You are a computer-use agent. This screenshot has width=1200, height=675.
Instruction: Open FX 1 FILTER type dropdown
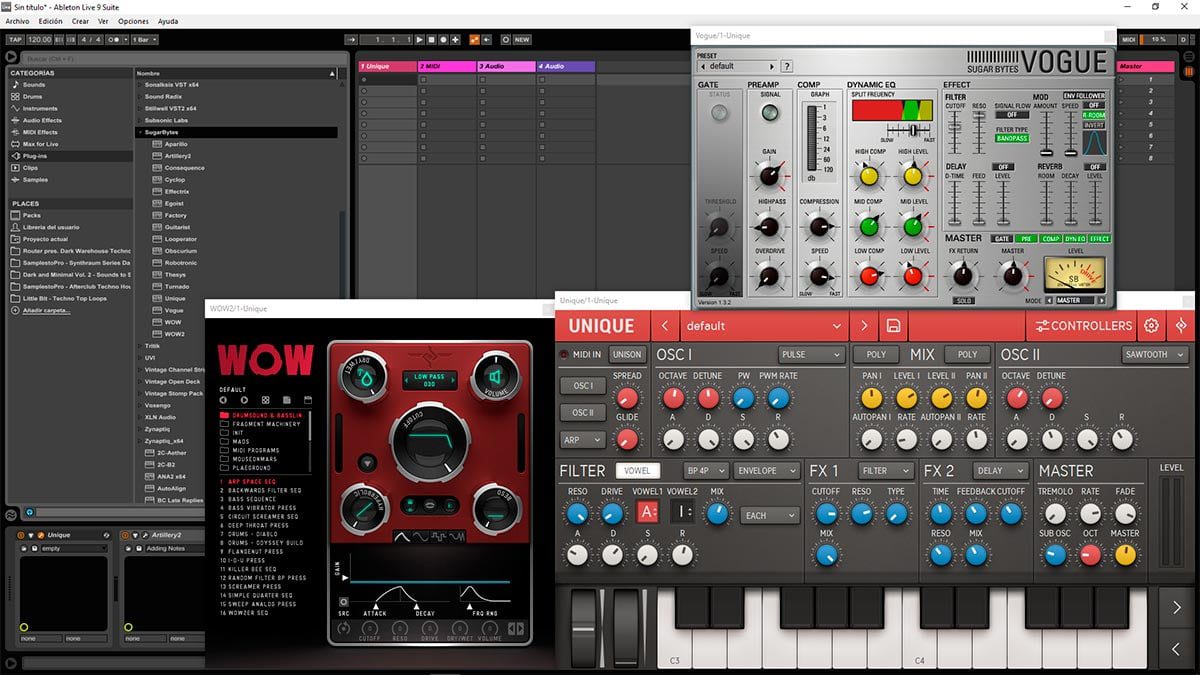pyautogui.click(x=886, y=471)
